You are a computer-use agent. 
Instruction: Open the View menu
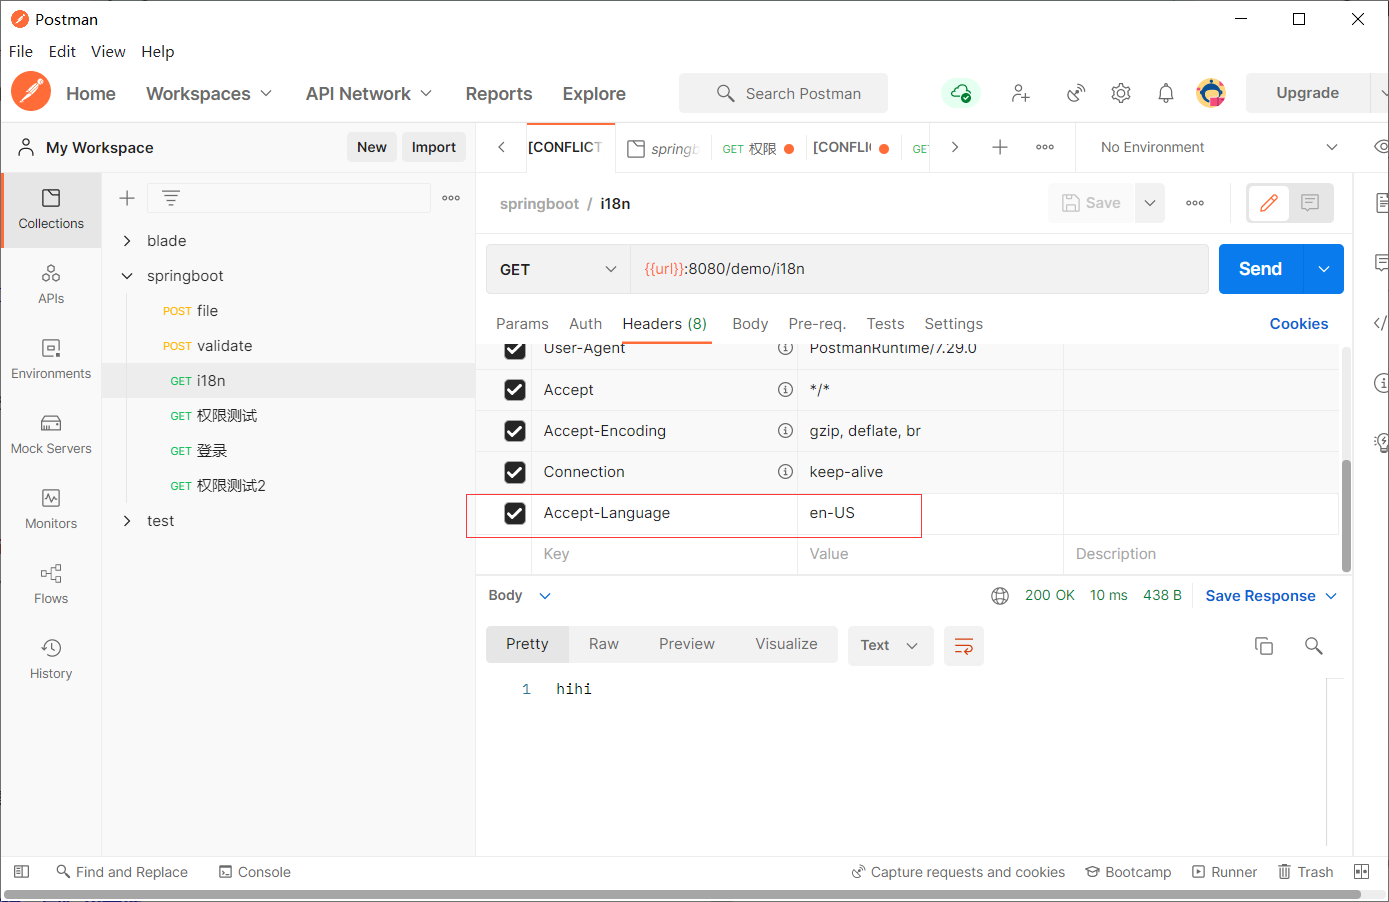coord(108,52)
